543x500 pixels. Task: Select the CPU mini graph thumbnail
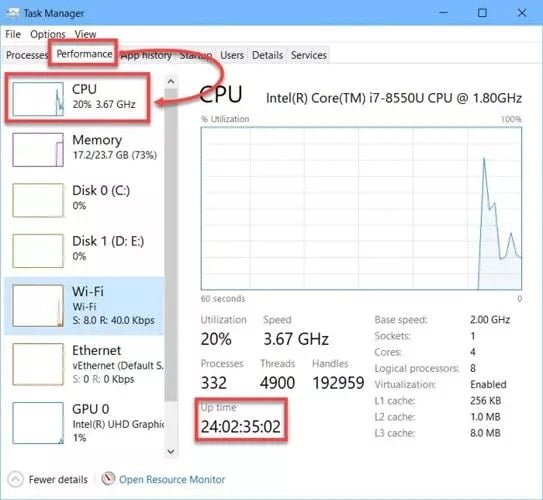pos(38,99)
